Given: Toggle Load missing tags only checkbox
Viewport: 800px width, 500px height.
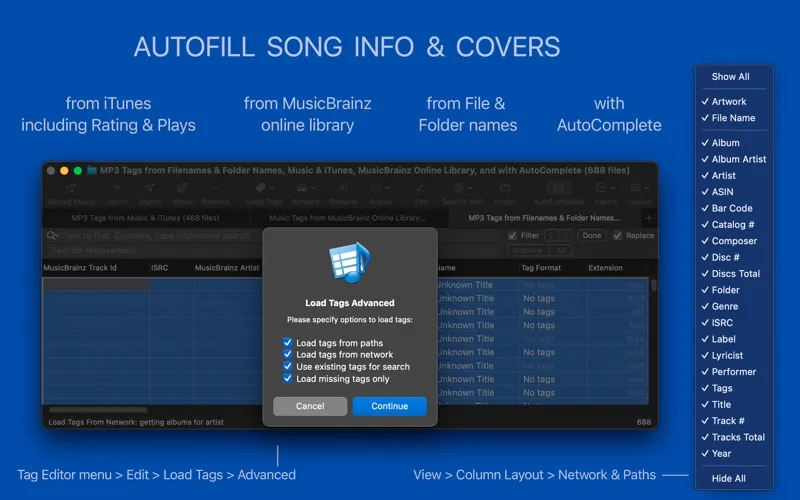Looking at the screenshot, I should click(288, 379).
